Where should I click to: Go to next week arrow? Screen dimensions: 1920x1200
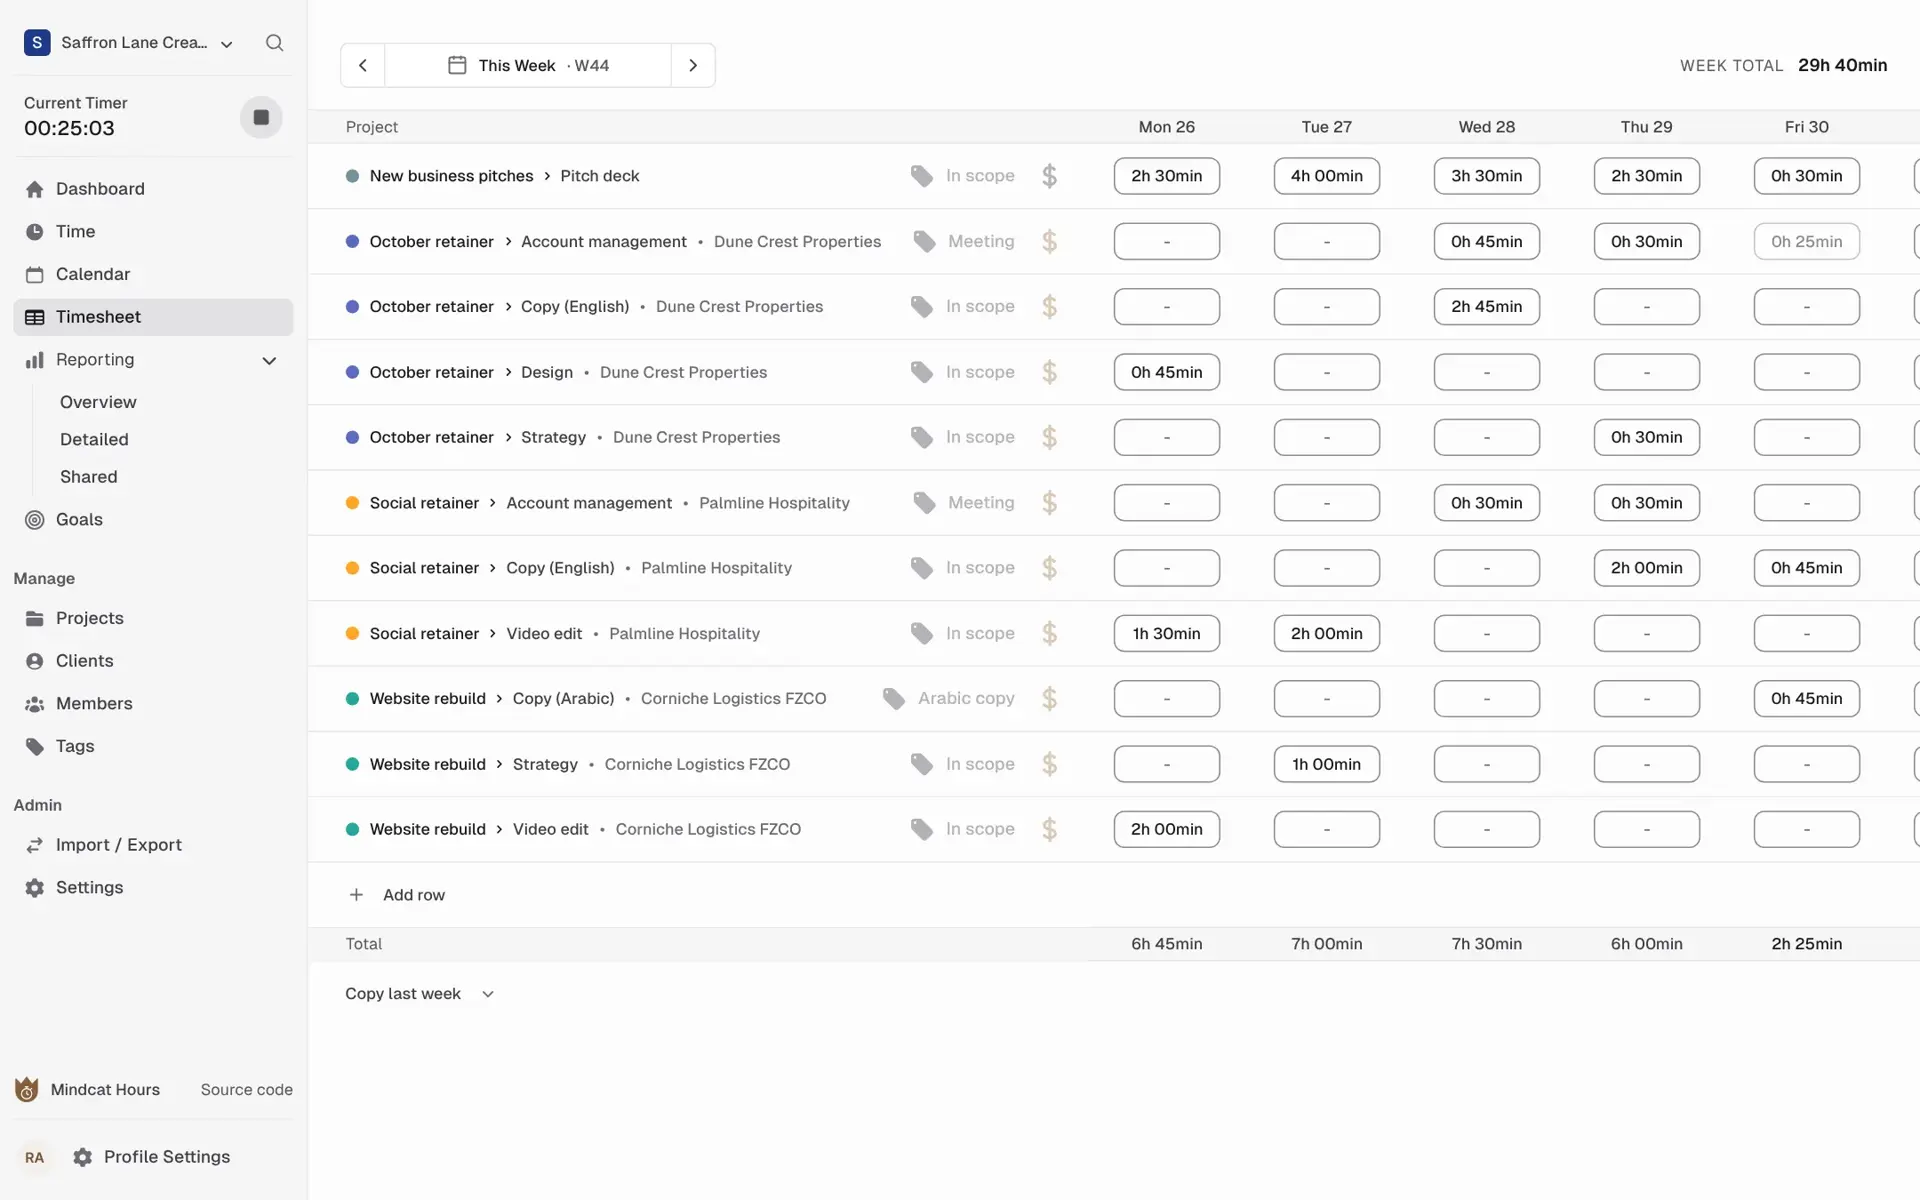coord(693,65)
